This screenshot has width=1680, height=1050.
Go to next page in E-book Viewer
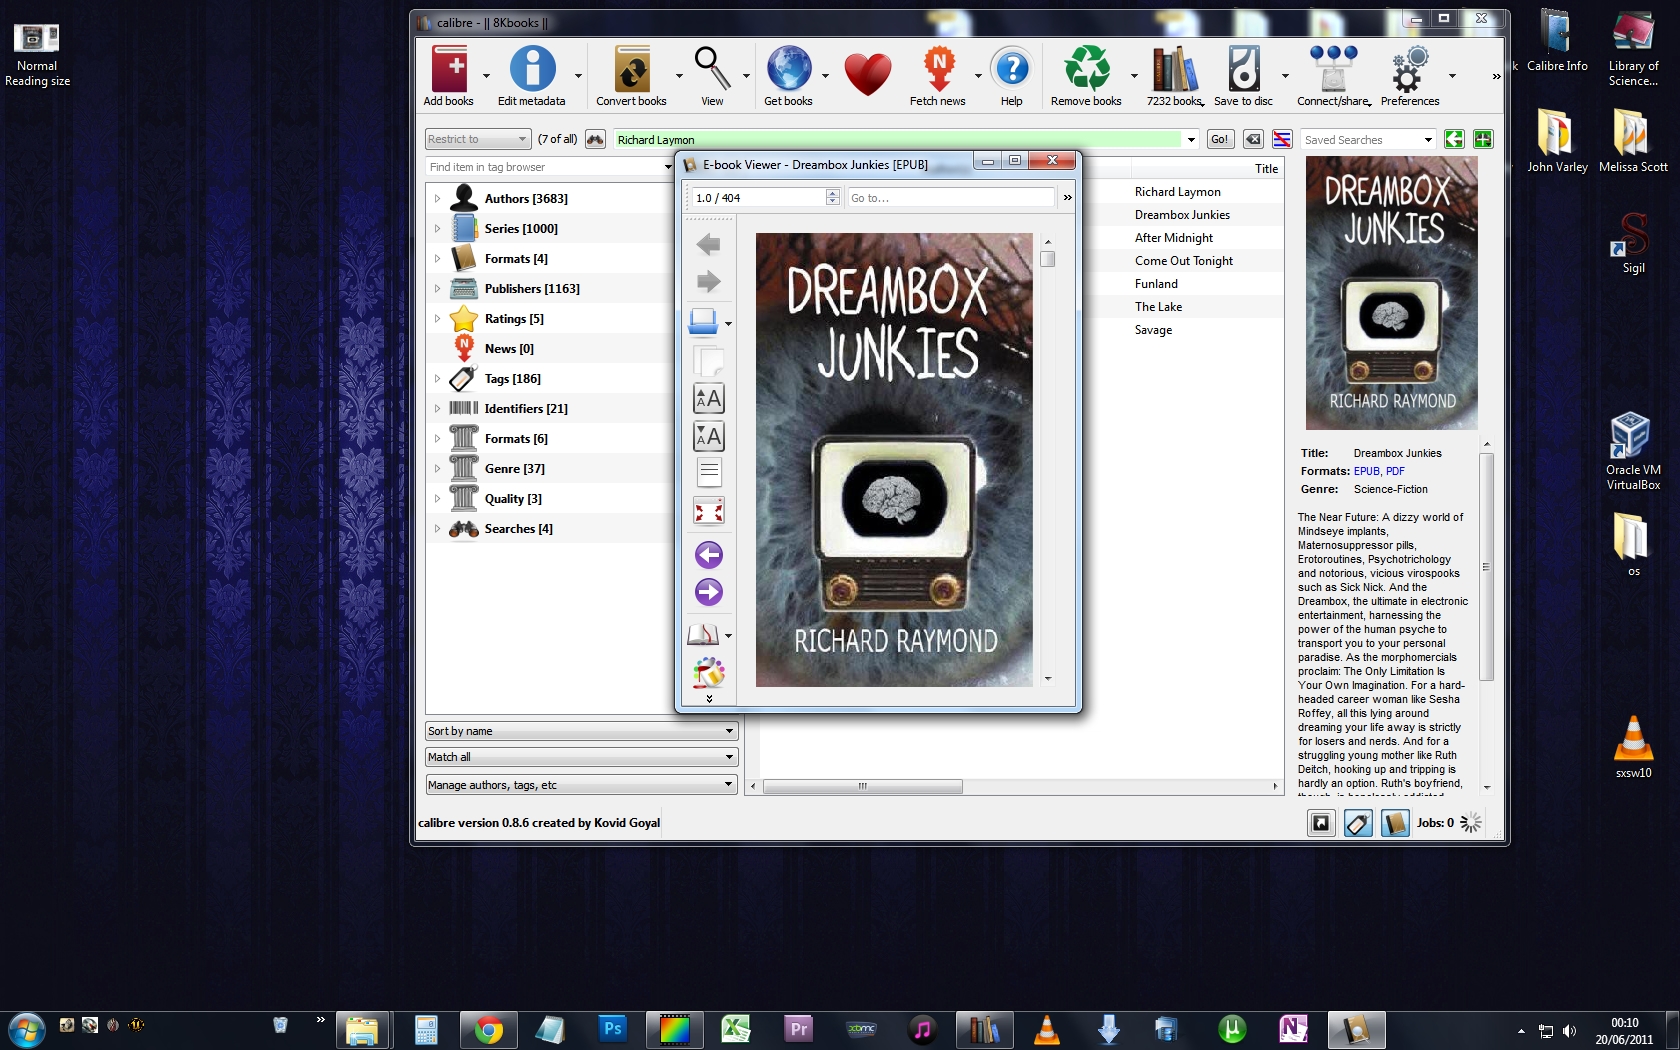(x=708, y=592)
